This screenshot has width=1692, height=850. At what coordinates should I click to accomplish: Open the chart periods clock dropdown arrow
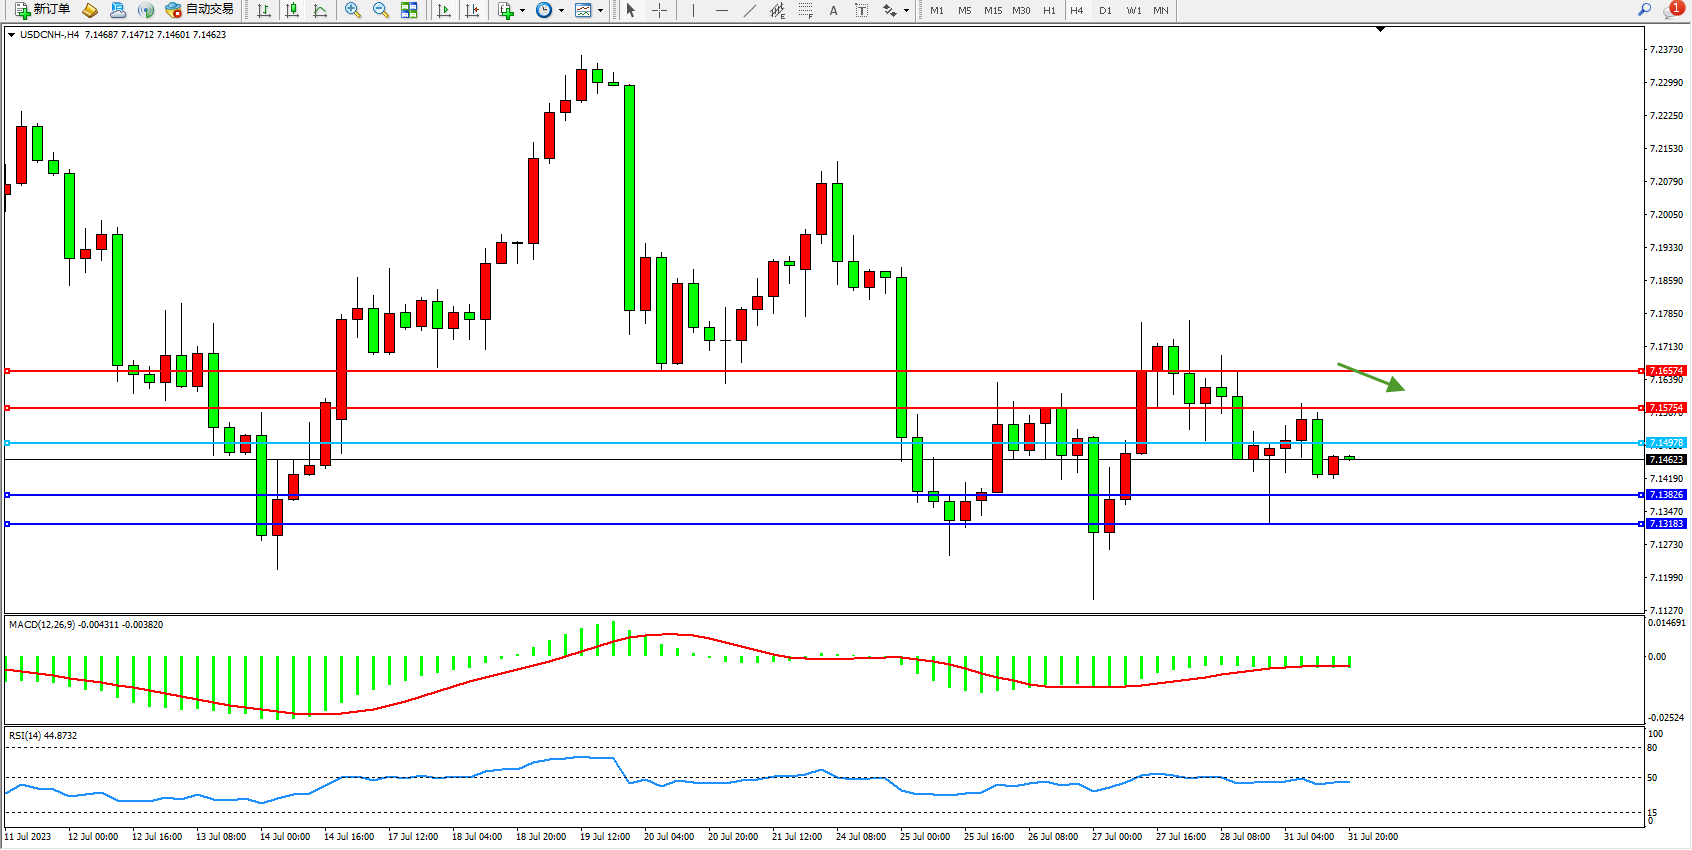pyautogui.click(x=561, y=10)
